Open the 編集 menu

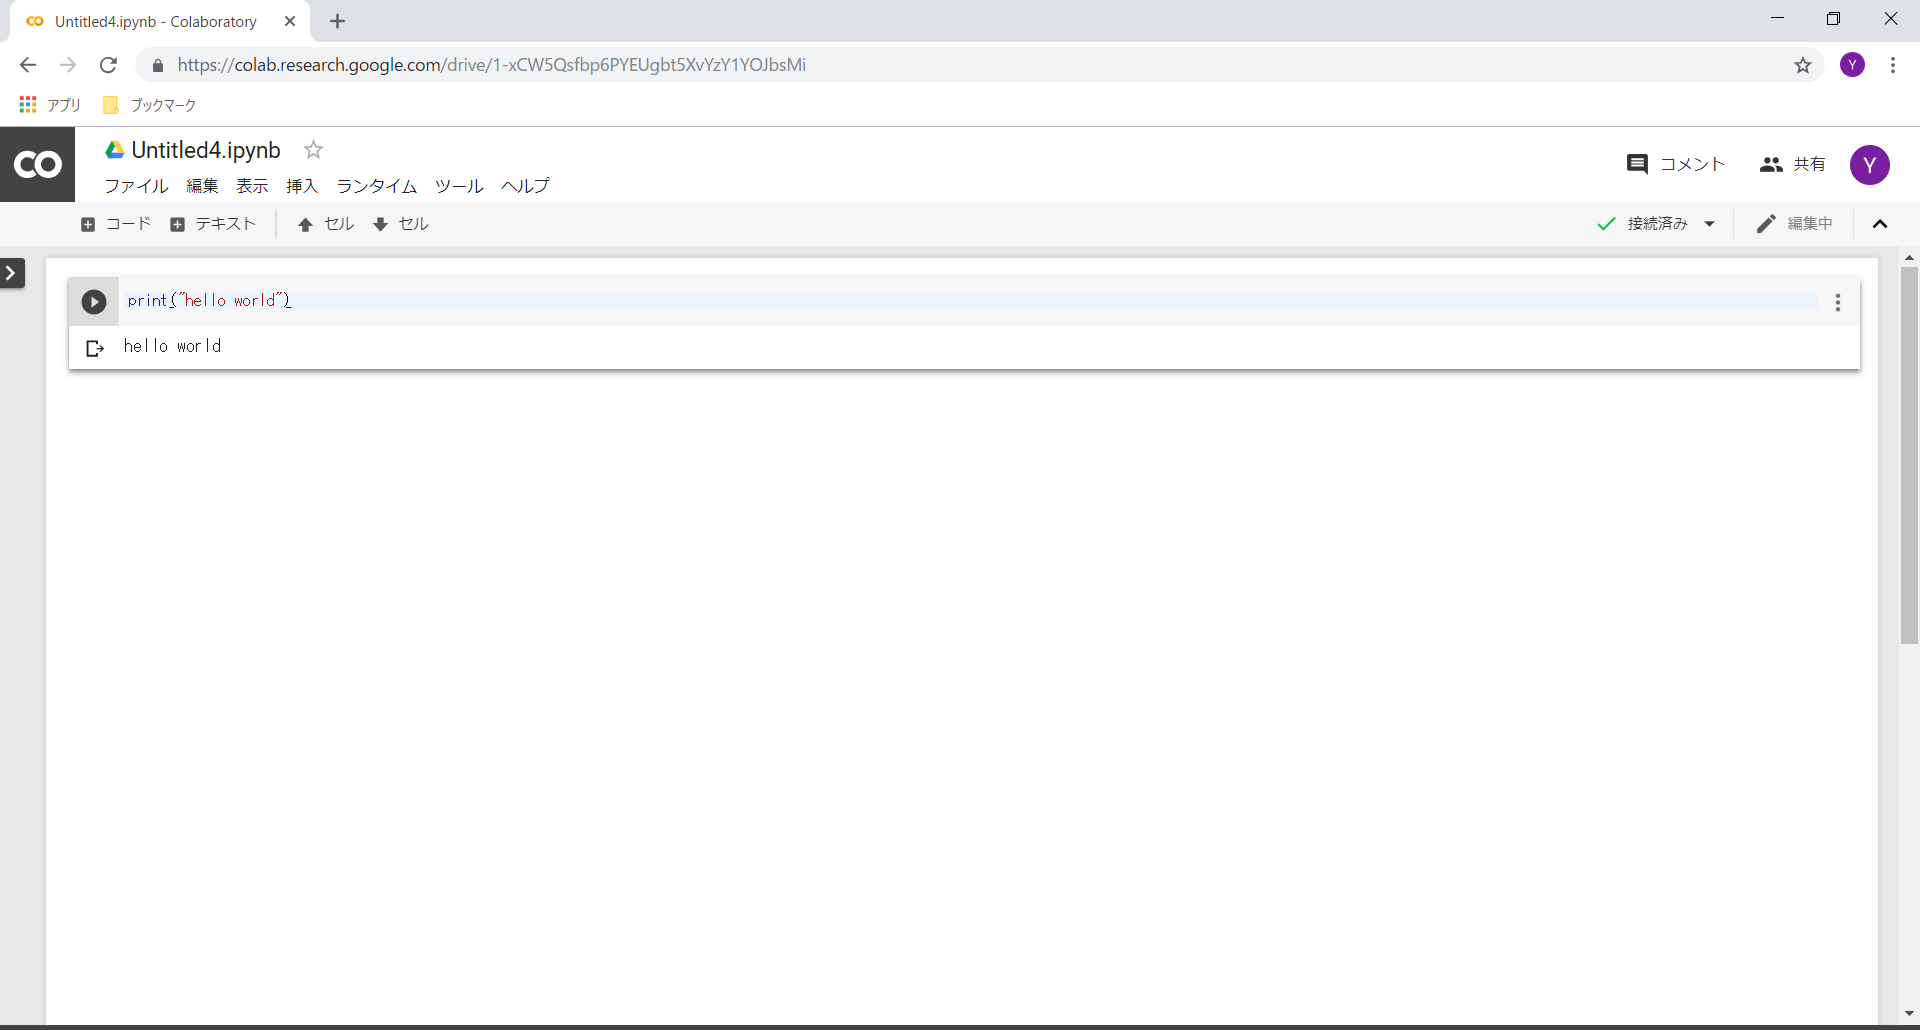pos(202,186)
